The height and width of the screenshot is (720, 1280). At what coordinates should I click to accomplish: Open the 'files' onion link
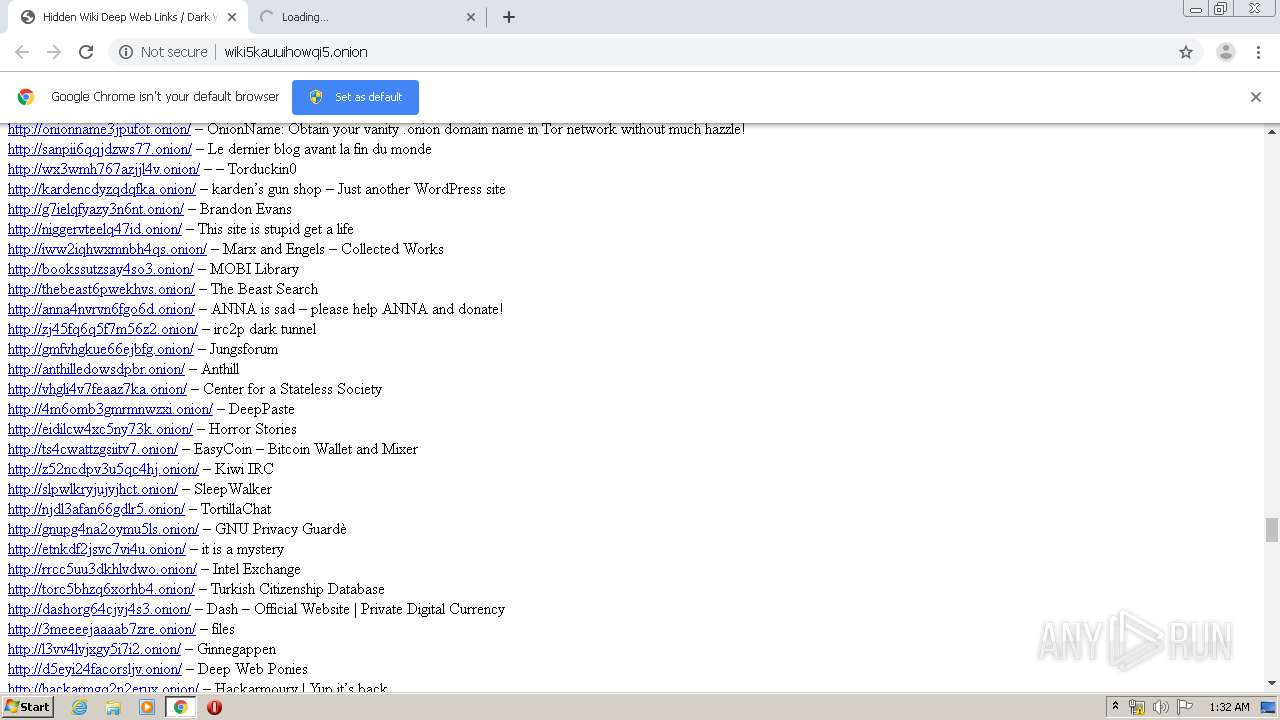coord(102,629)
